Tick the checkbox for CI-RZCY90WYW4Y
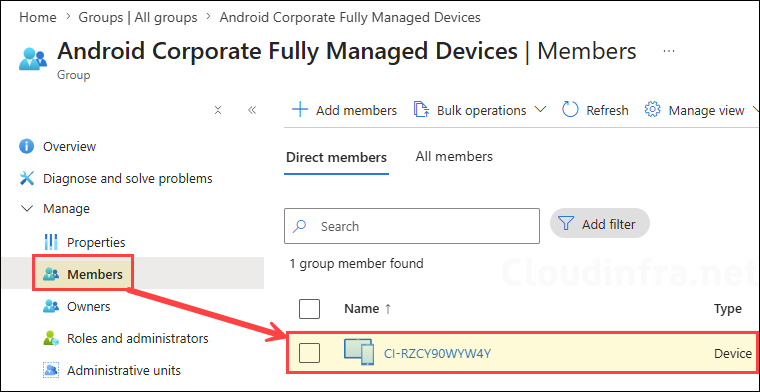The height and width of the screenshot is (392, 760). [x=309, y=352]
